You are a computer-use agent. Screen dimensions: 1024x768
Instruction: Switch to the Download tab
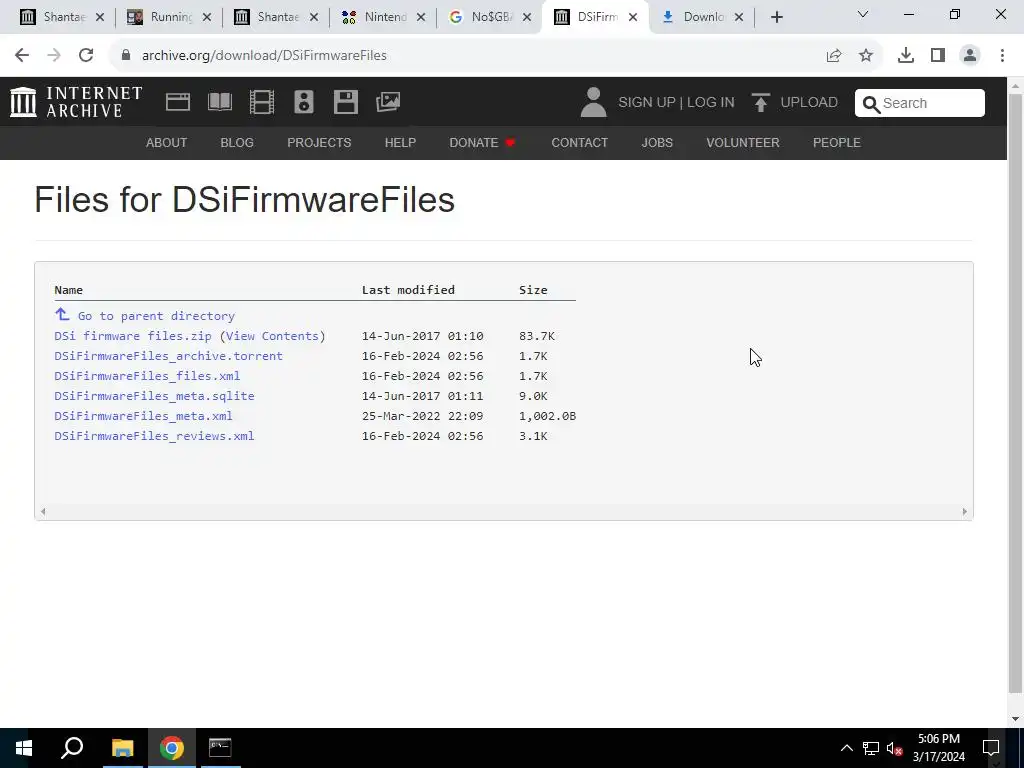702,18
